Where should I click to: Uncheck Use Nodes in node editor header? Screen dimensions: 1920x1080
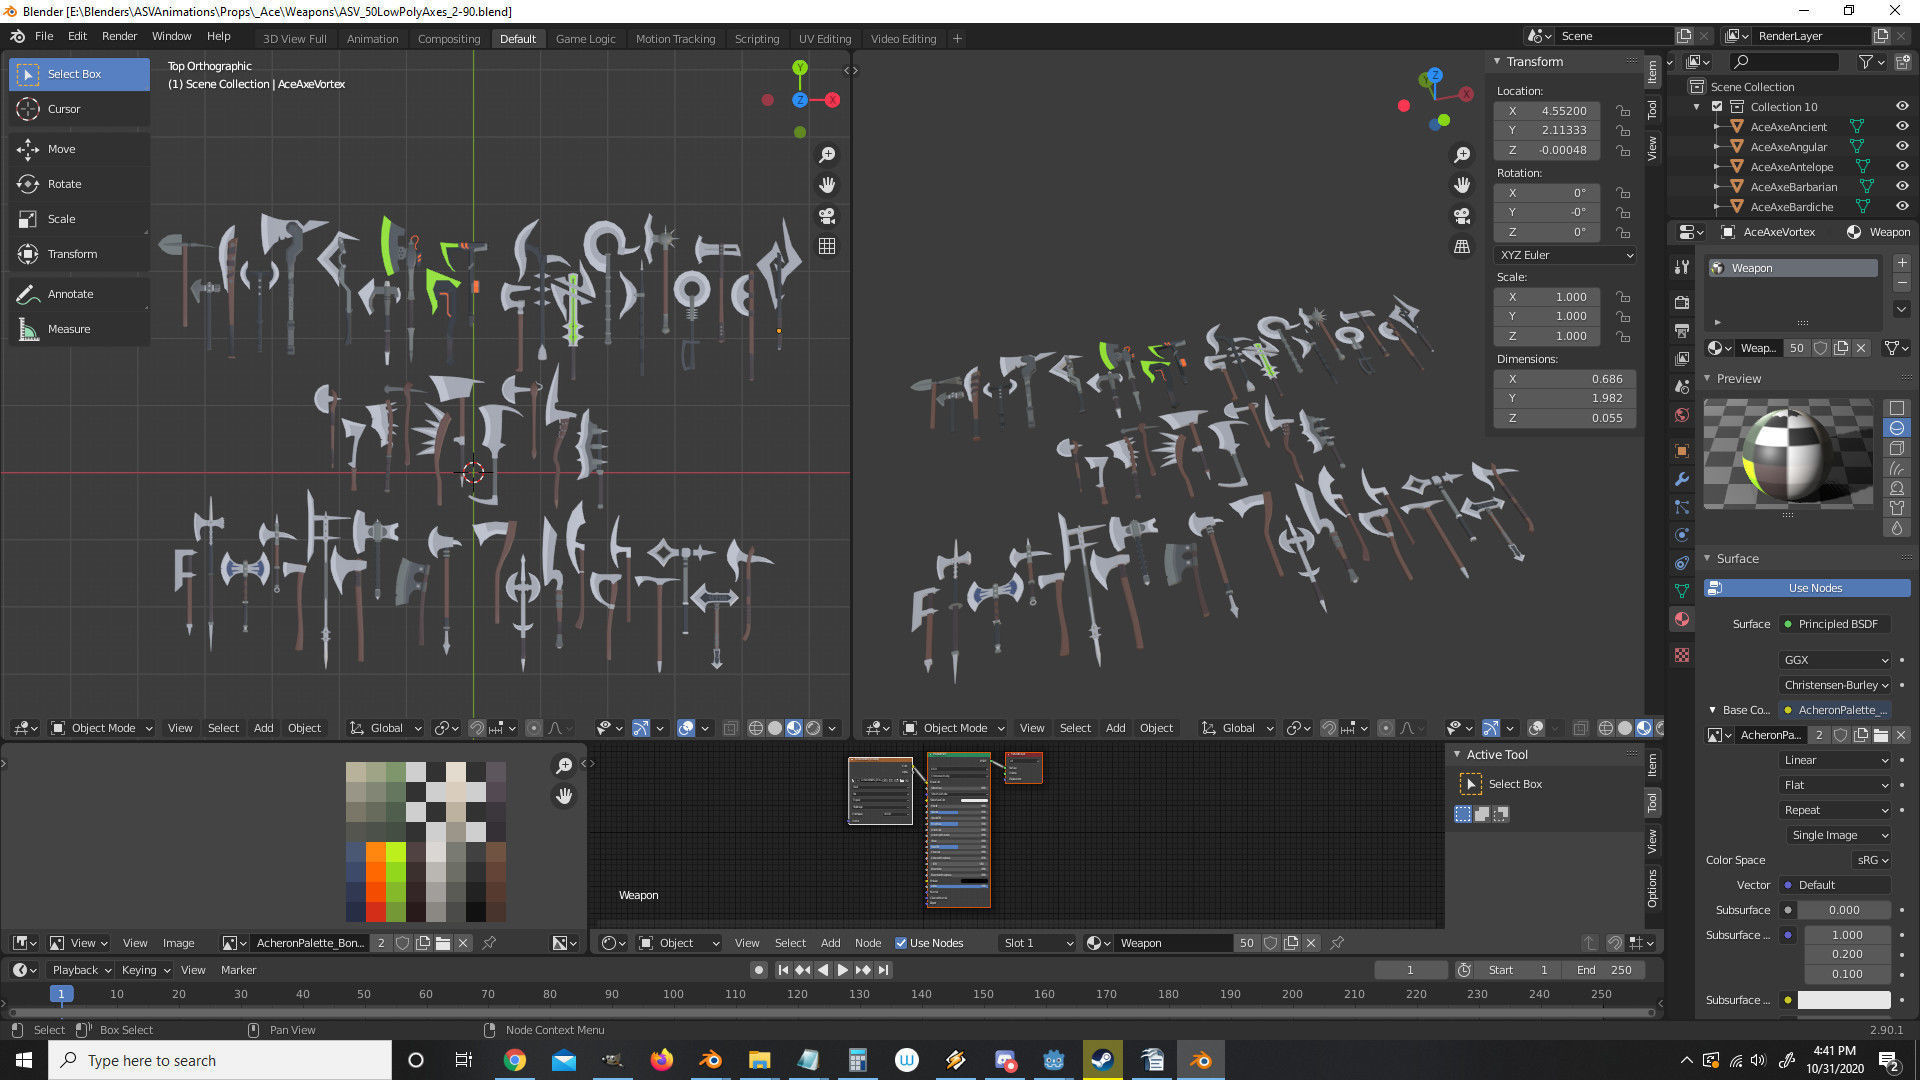tap(901, 943)
